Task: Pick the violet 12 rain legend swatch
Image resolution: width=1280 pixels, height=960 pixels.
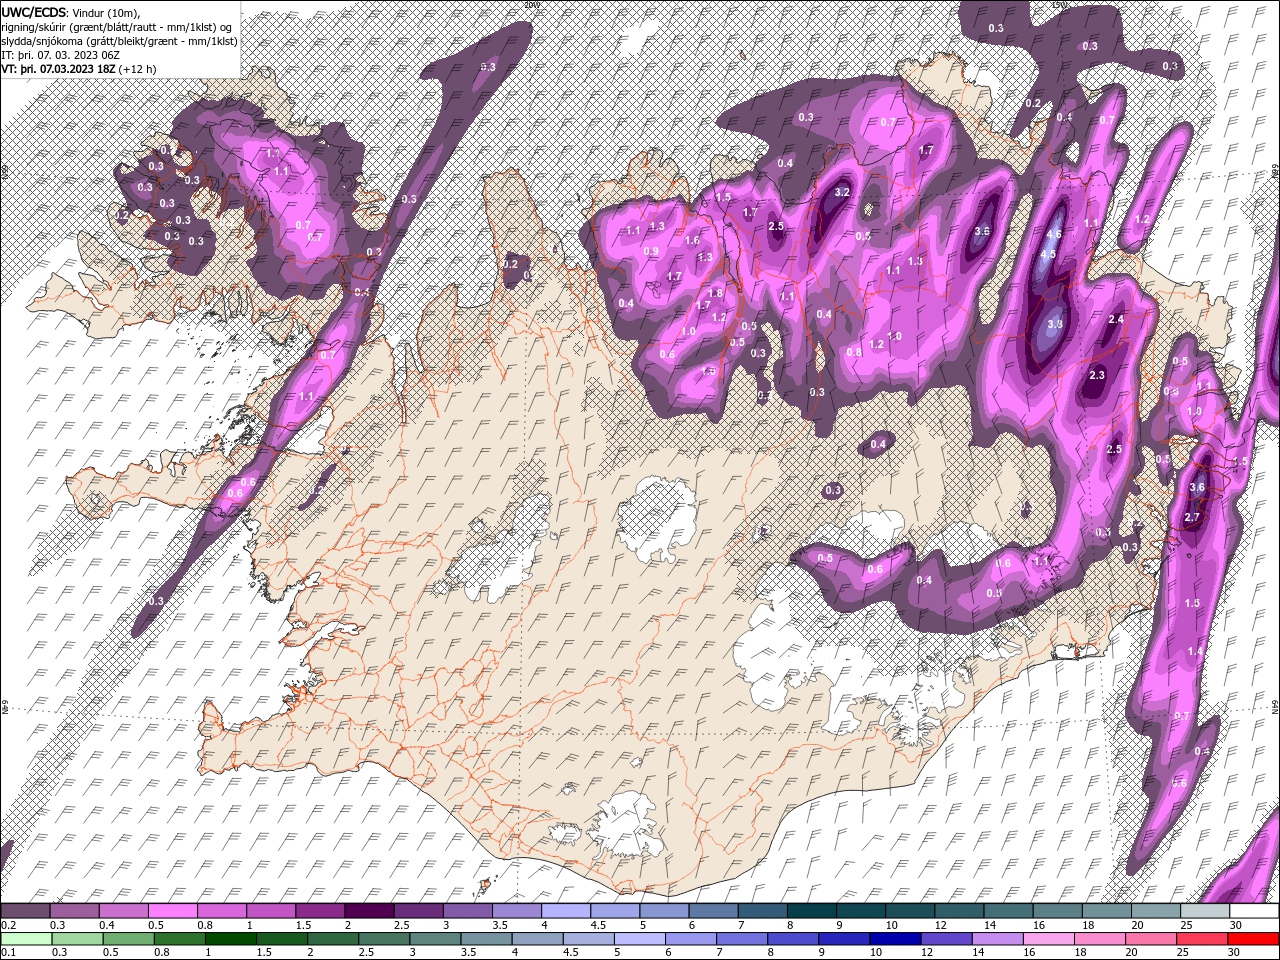Action: pyautogui.click(x=947, y=938)
